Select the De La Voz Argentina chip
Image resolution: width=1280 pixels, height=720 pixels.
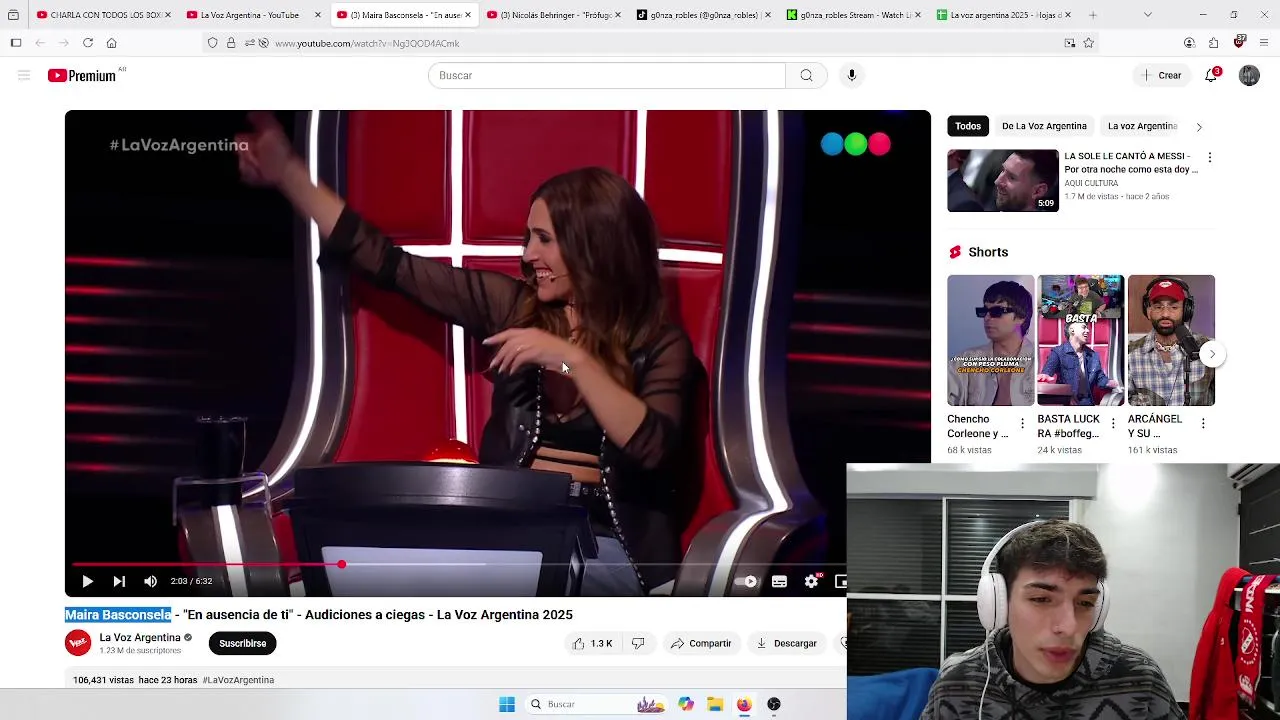pos(1044,126)
